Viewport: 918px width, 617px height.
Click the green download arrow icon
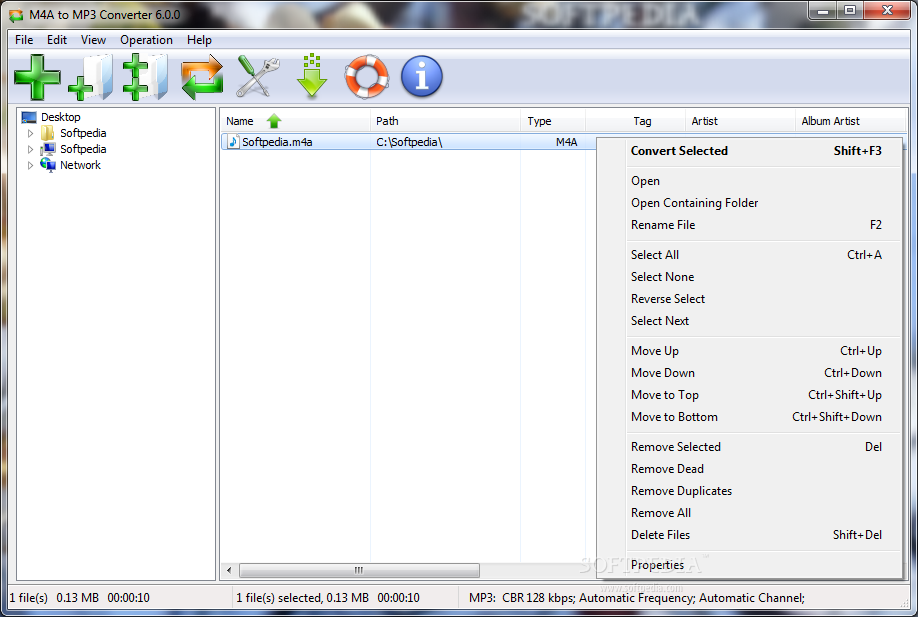(312, 76)
